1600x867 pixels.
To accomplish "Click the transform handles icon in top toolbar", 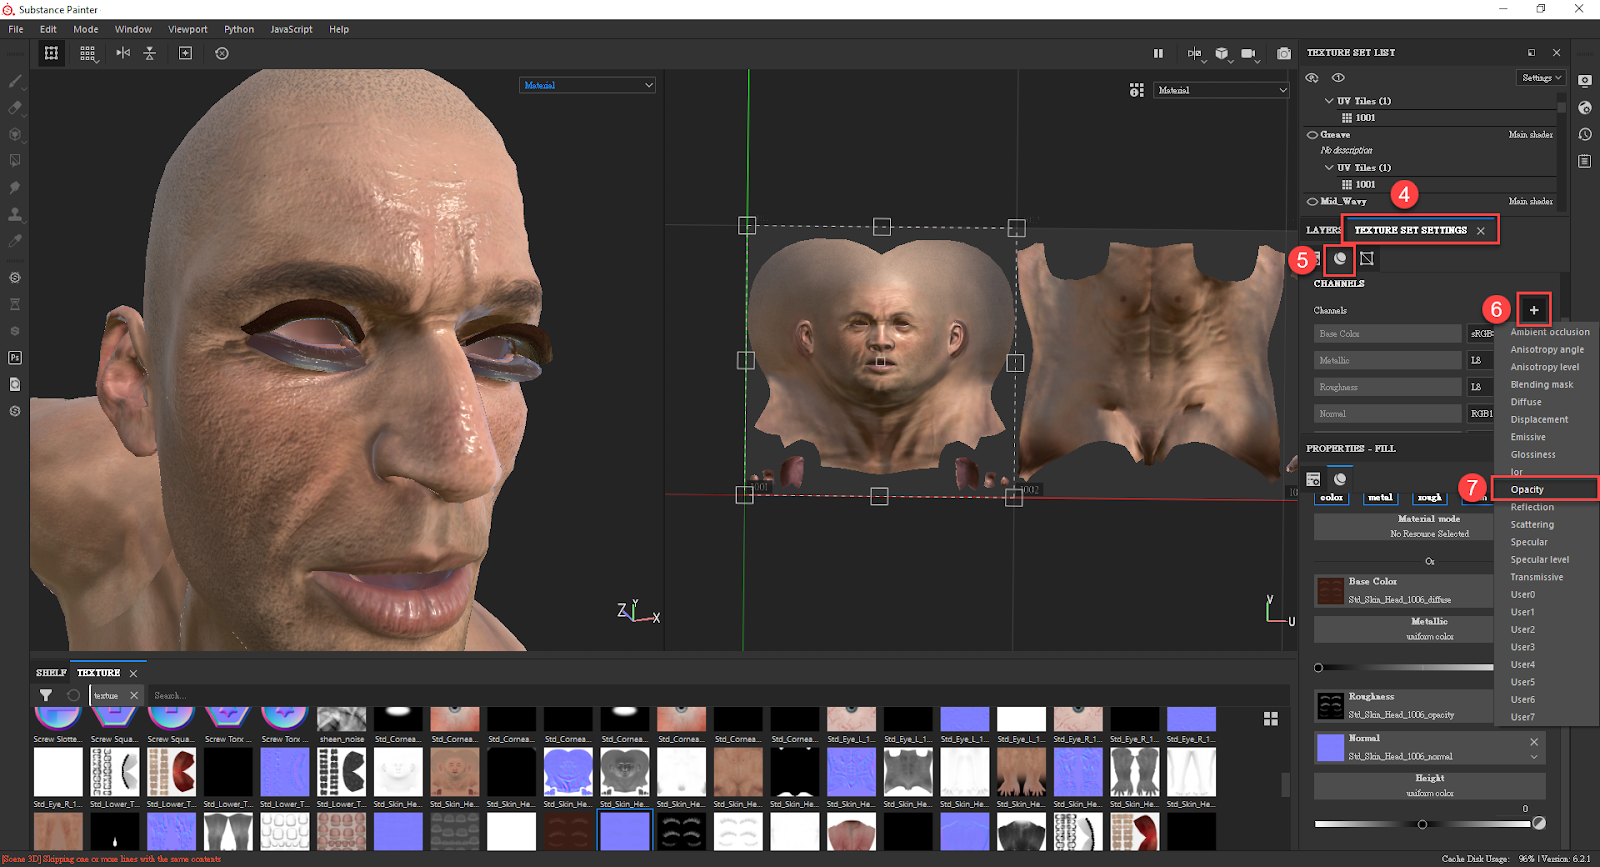I will click(51, 53).
